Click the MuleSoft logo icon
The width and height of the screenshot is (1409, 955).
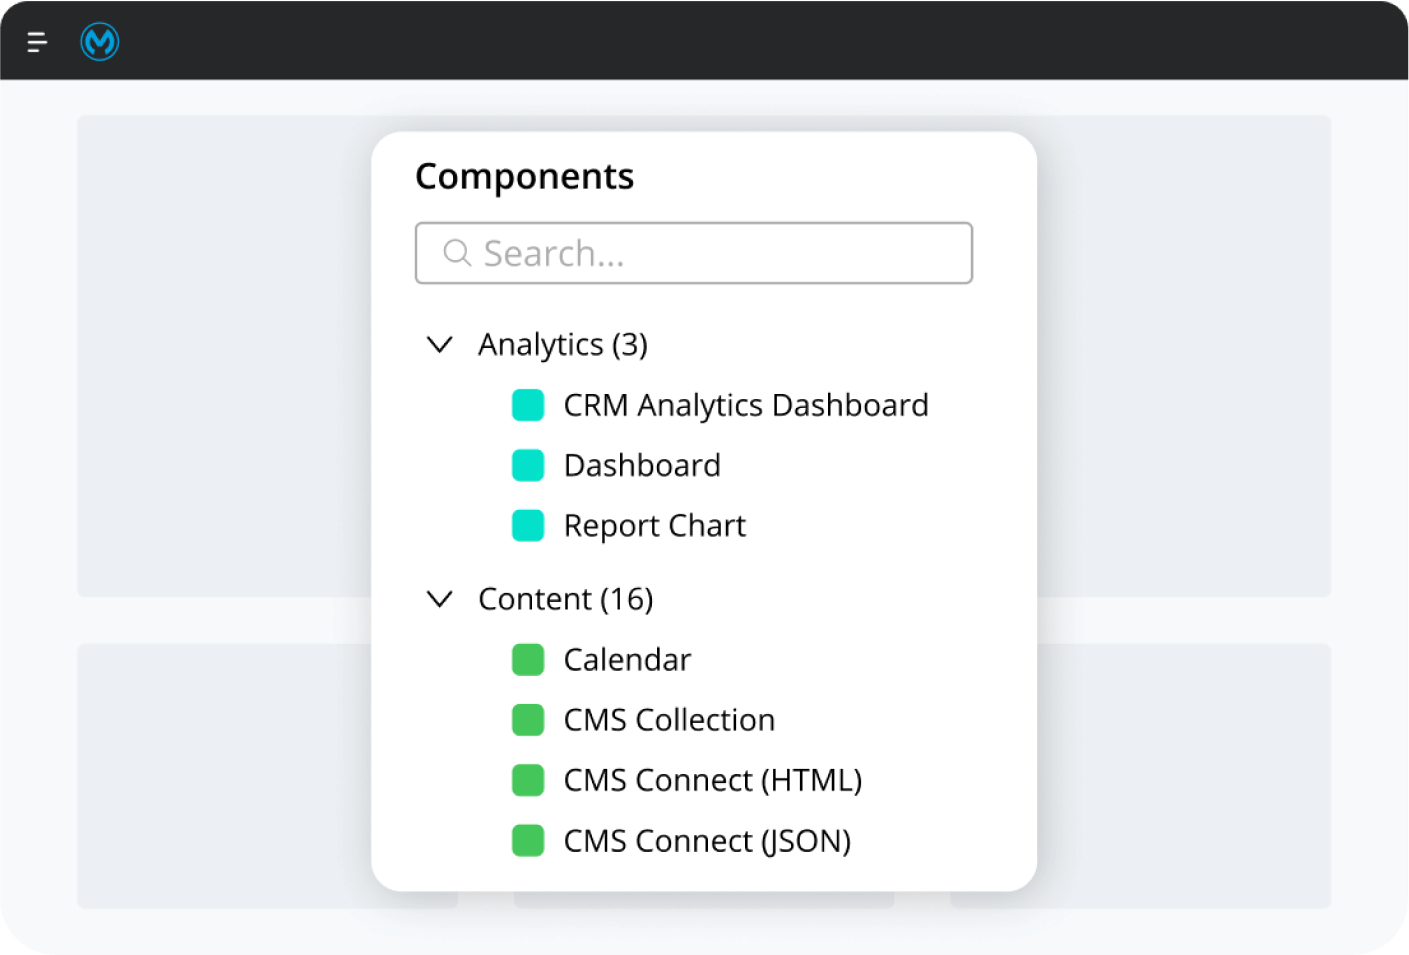point(100,42)
